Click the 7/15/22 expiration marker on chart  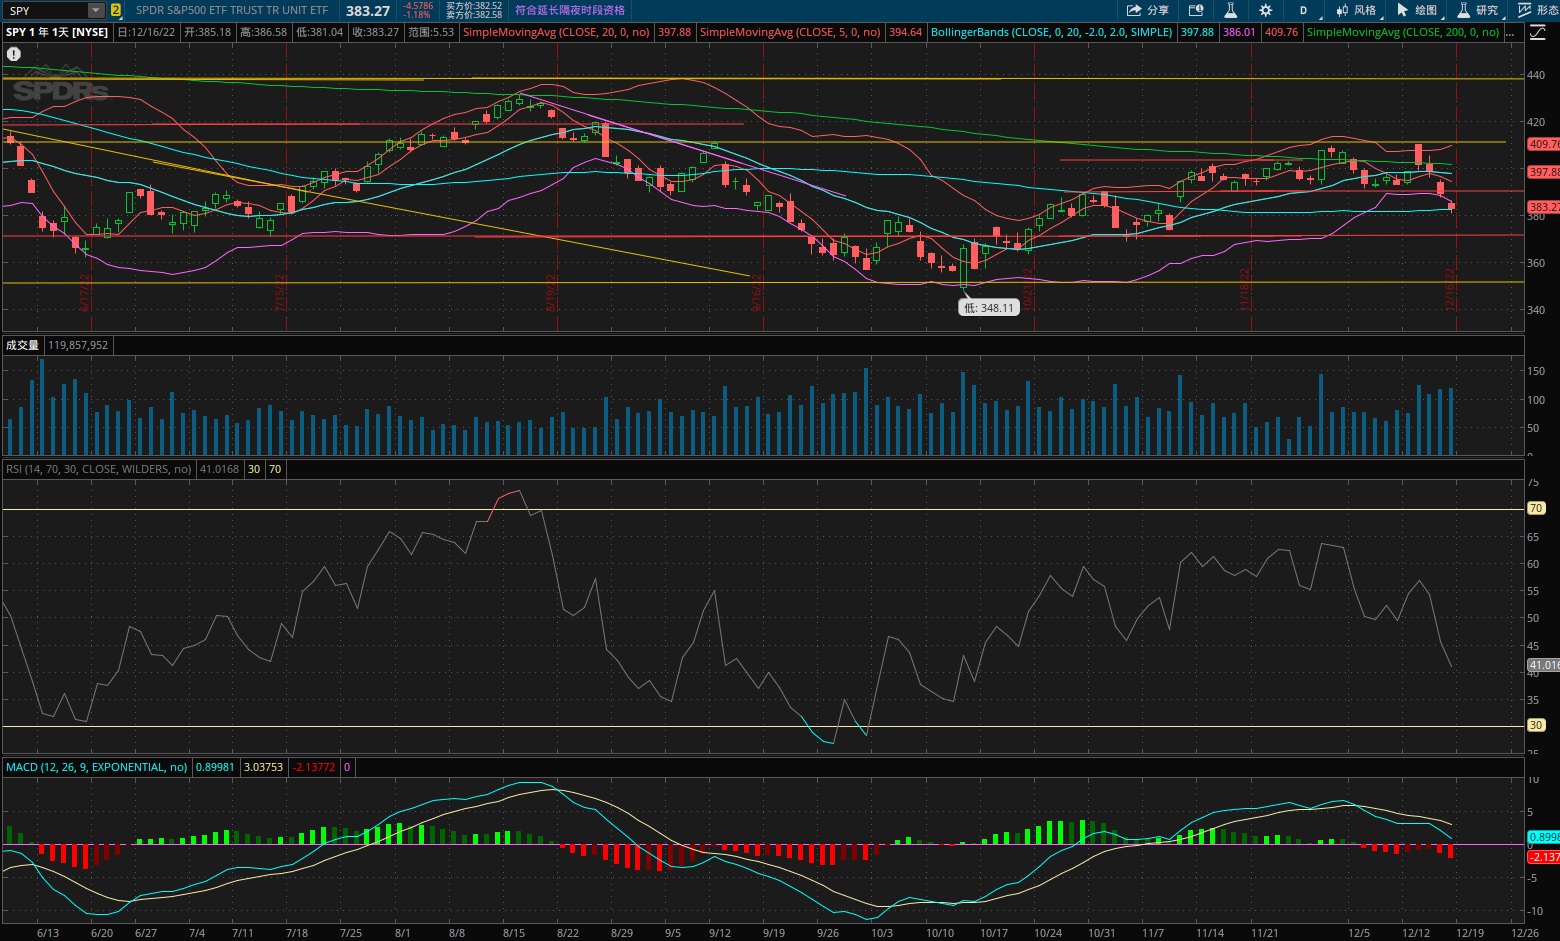coord(281,292)
